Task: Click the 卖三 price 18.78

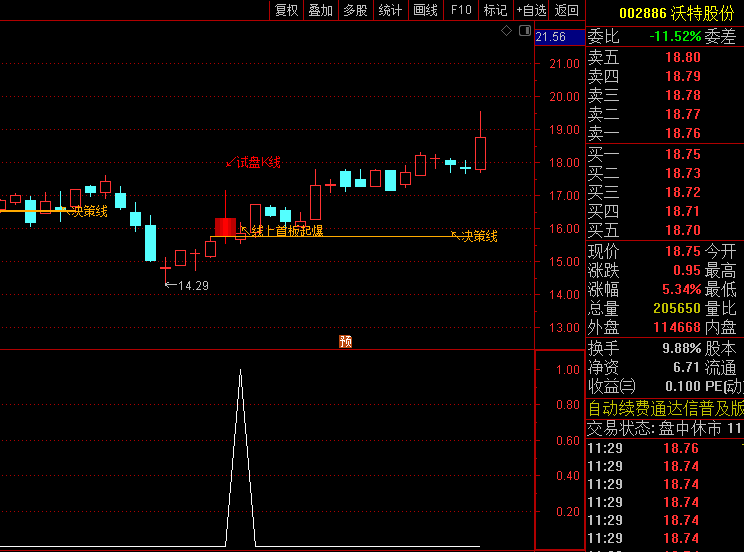Action: click(683, 95)
